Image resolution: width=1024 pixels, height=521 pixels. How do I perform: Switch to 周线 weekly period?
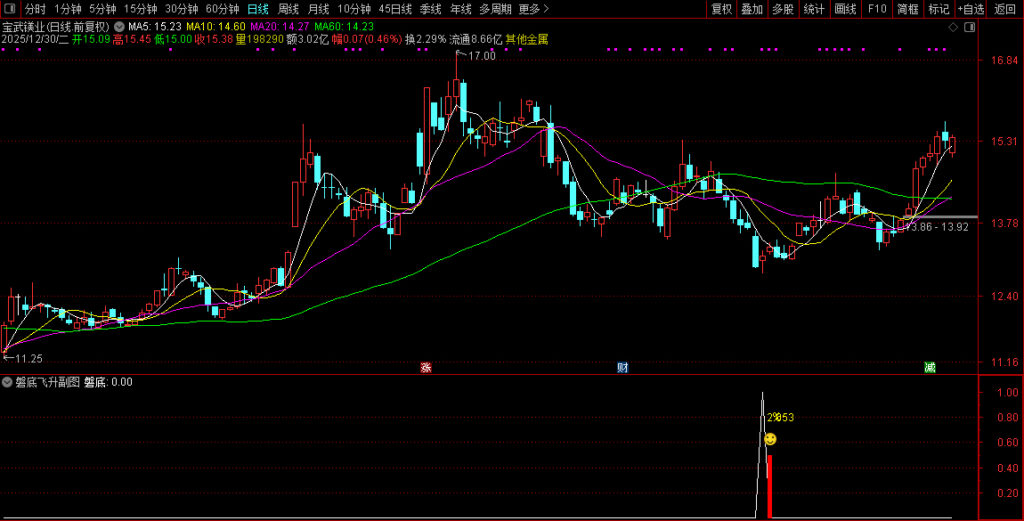(x=288, y=9)
